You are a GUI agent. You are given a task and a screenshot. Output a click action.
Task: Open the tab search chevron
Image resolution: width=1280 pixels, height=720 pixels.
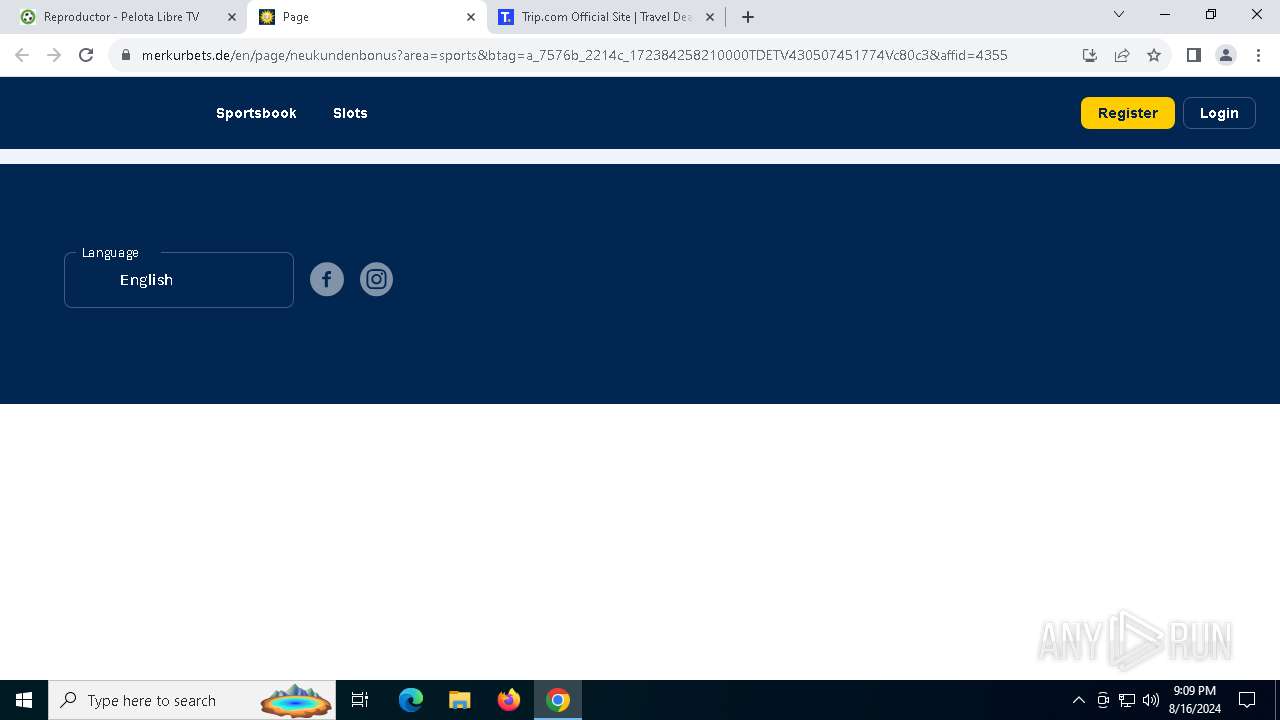point(1119,15)
